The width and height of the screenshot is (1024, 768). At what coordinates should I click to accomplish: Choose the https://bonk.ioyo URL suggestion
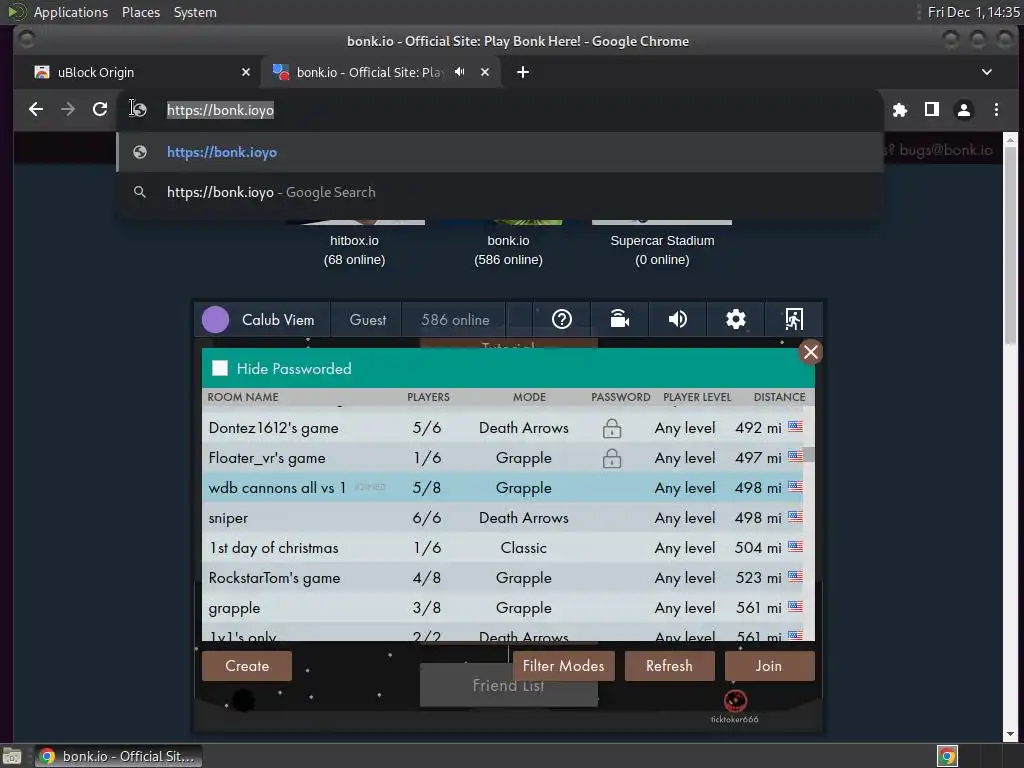500,152
